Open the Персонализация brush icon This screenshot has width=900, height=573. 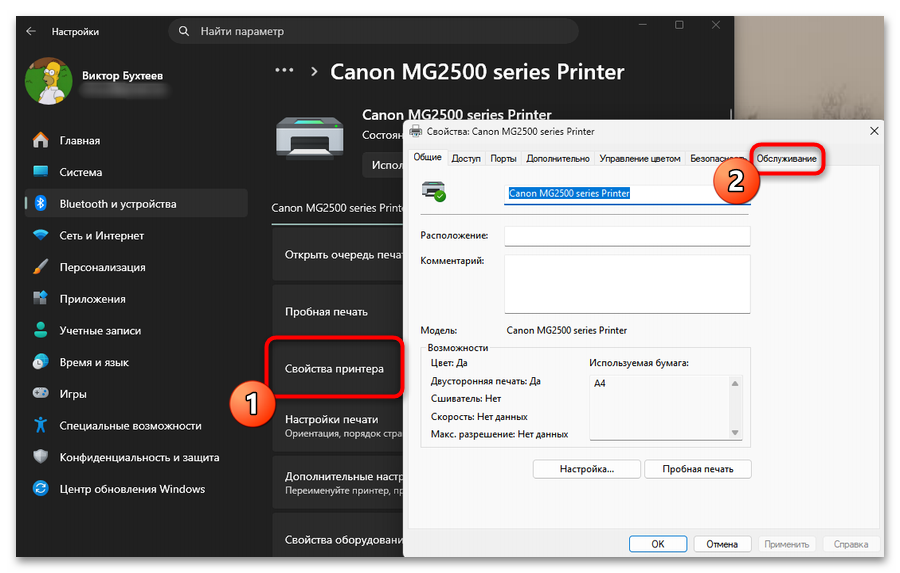point(41,267)
